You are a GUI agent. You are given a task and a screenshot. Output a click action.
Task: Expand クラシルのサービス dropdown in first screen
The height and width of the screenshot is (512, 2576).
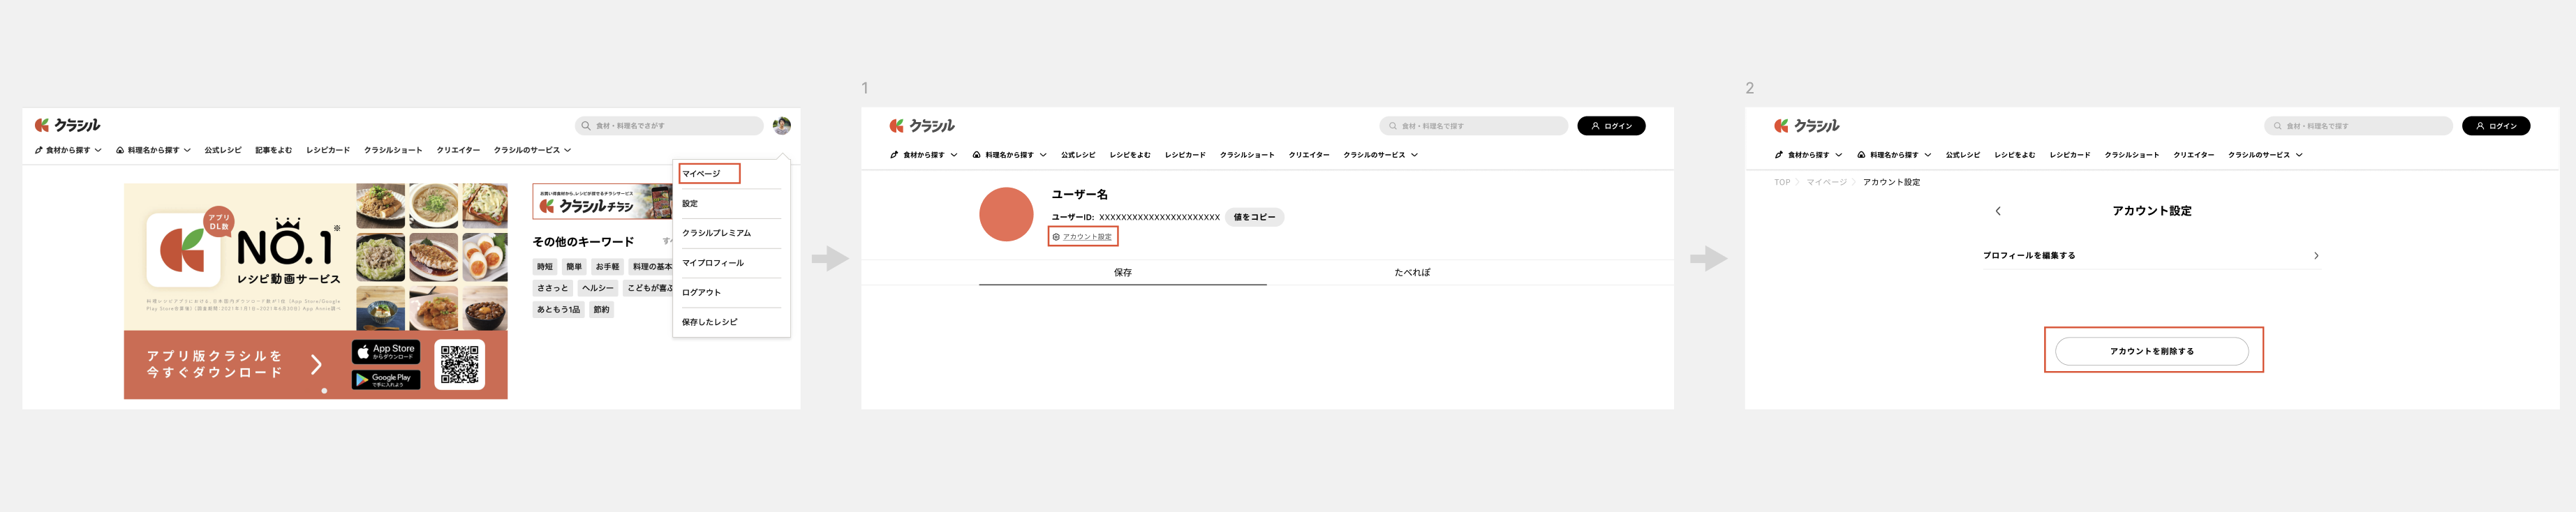tap(532, 150)
